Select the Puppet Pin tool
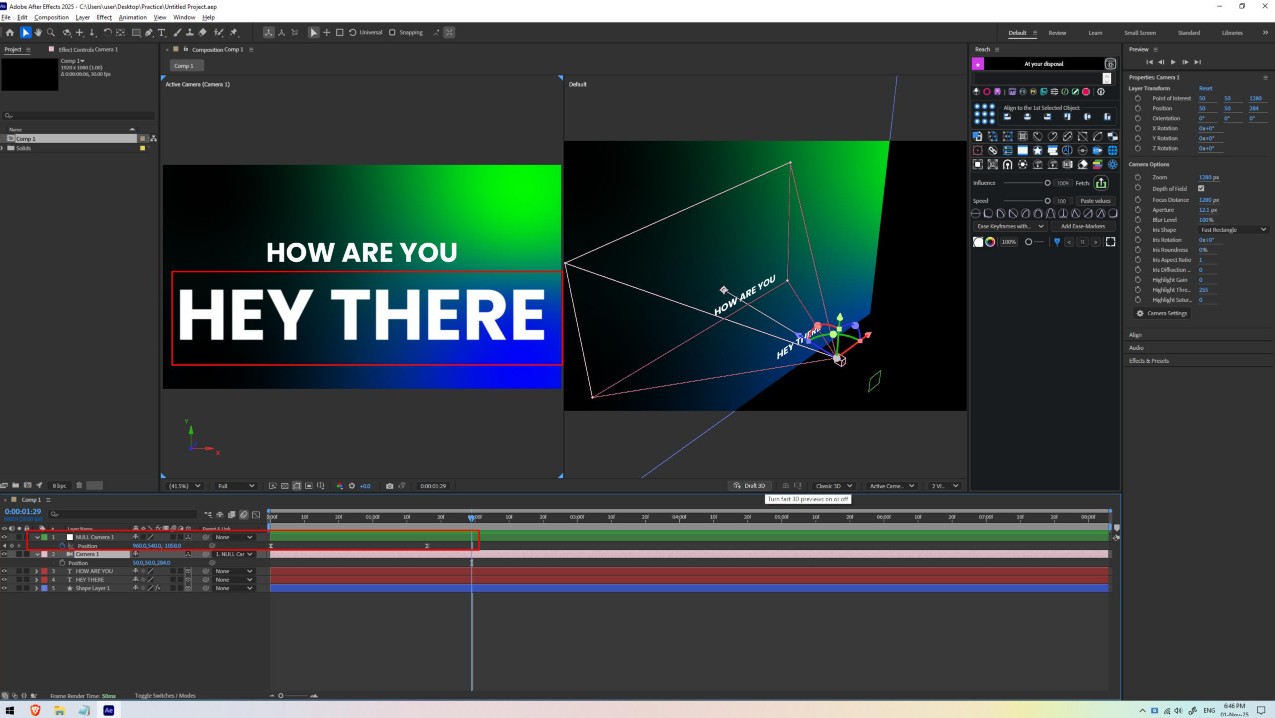The width and height of the screenshot is (1275, 718). 233,33
